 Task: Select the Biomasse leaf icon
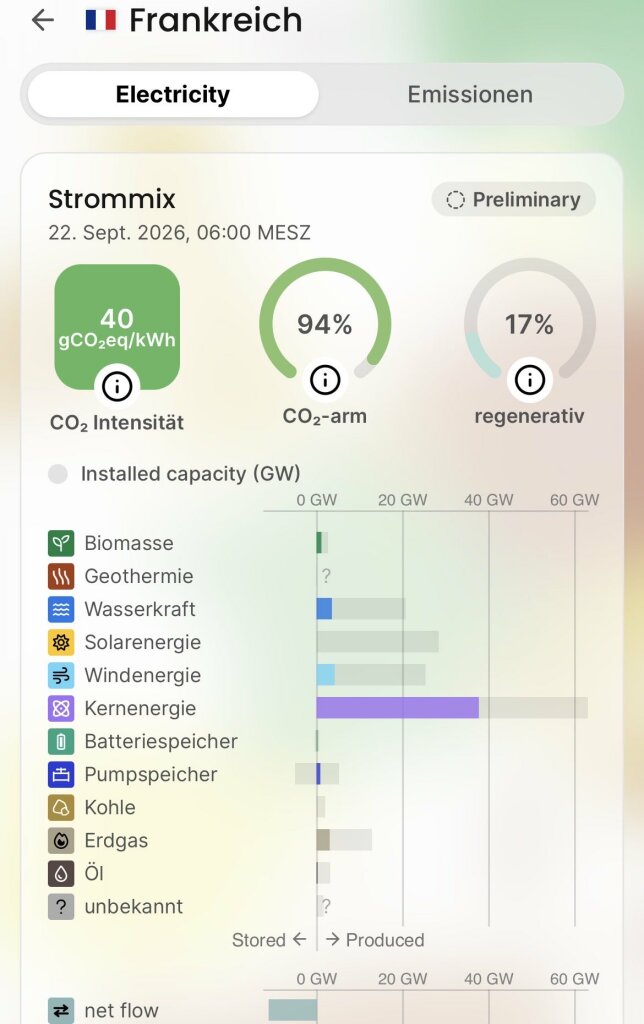pyautogui.click(x=61, y=543)
